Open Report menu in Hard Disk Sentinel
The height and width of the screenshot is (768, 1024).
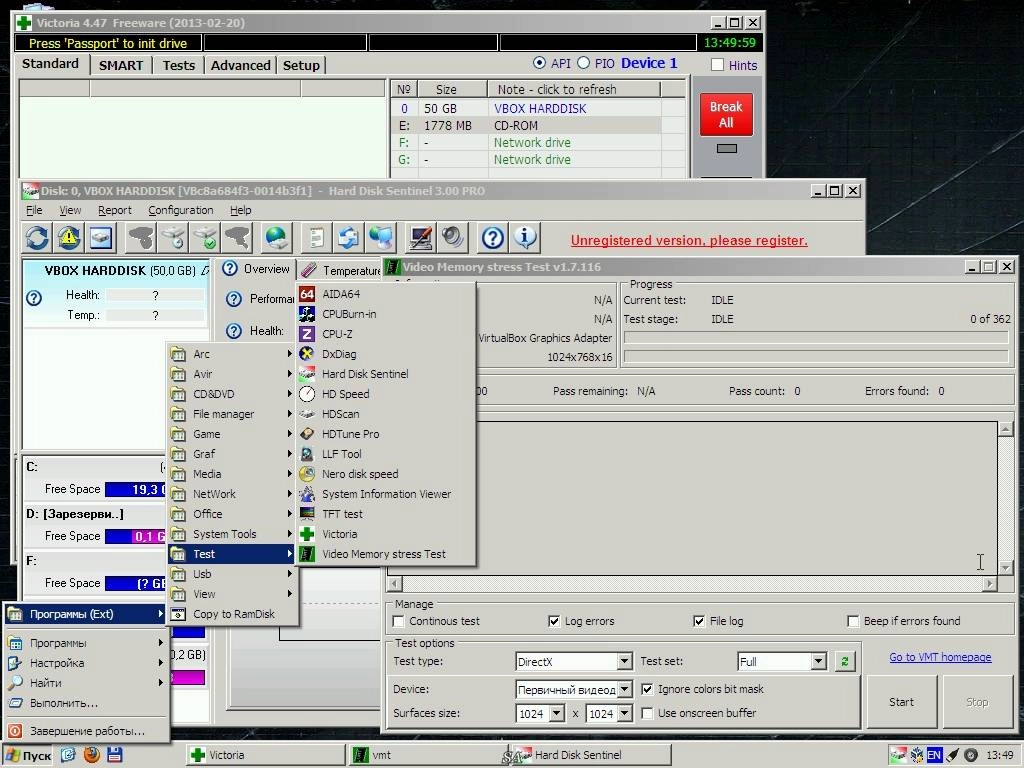point(114,210)
